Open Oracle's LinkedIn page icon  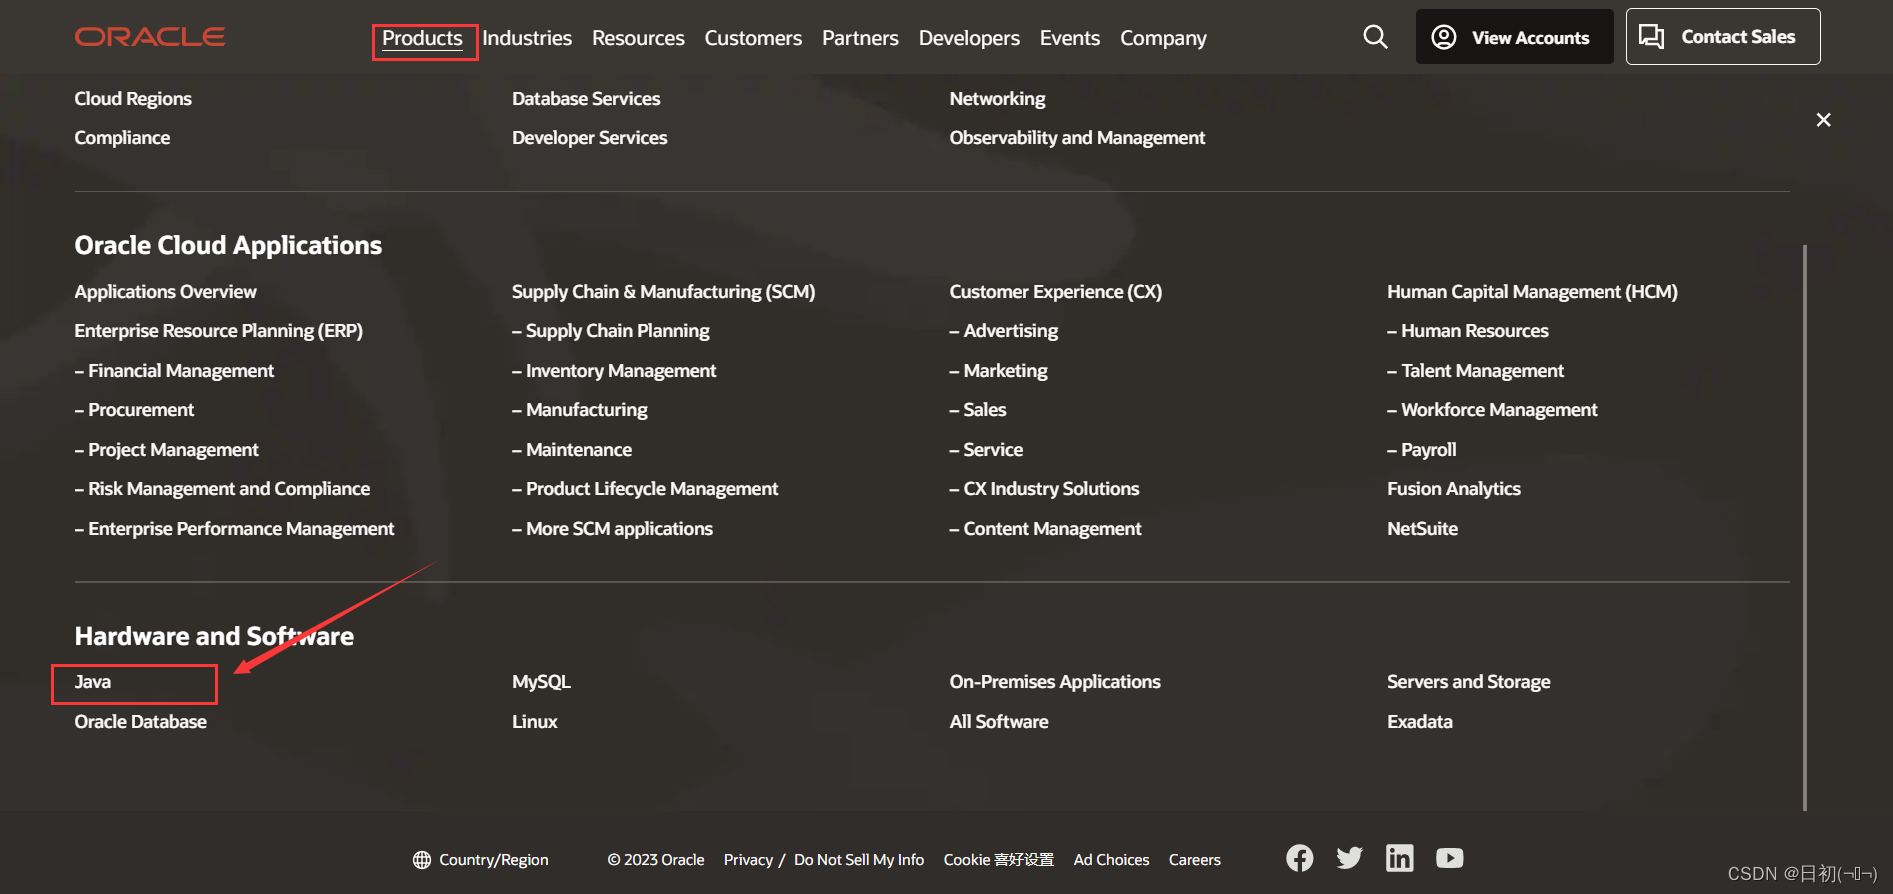(x=1399, y=858)
